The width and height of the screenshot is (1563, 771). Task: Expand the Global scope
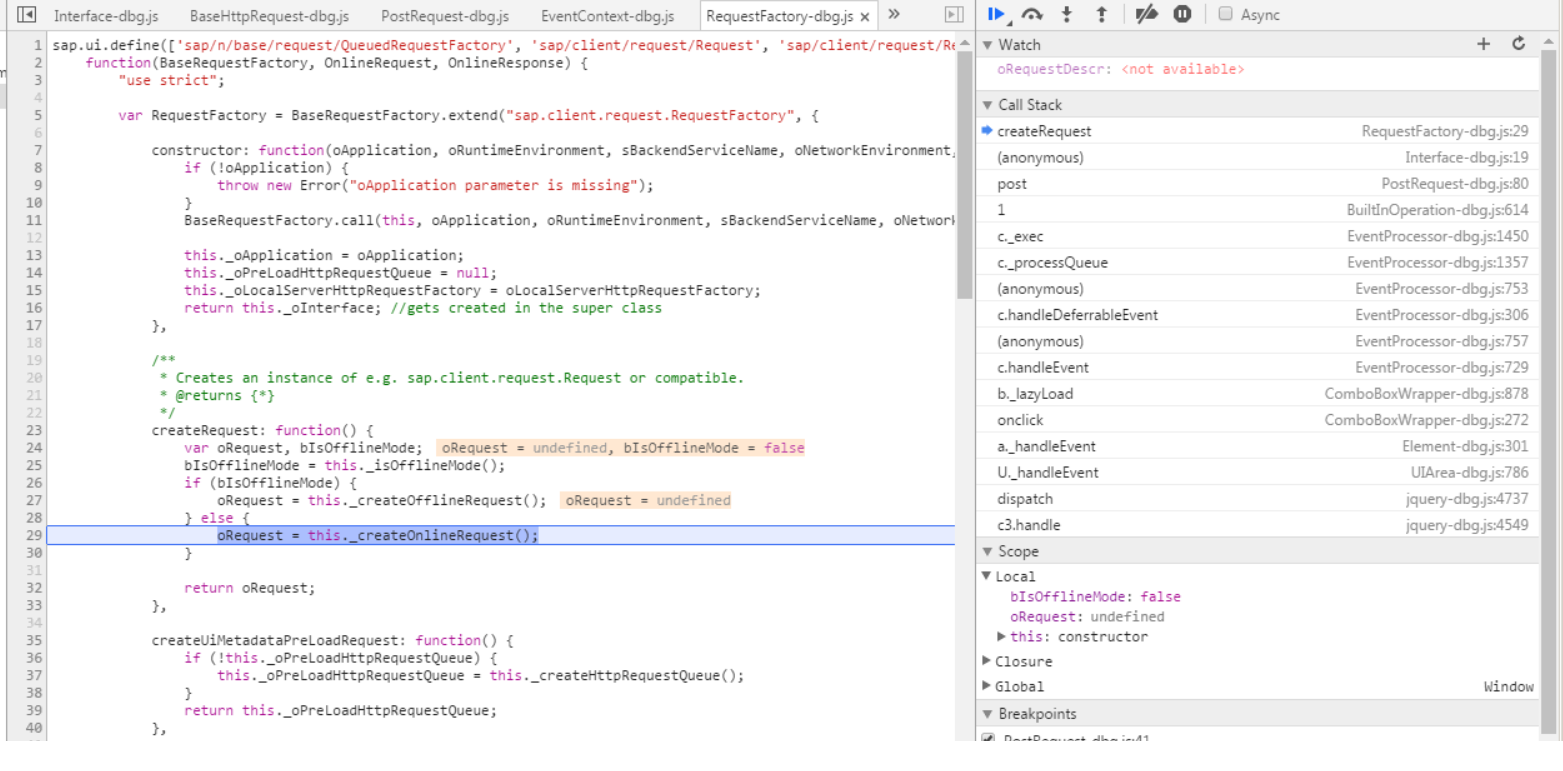pyautogui.click(x=987, y=686)
